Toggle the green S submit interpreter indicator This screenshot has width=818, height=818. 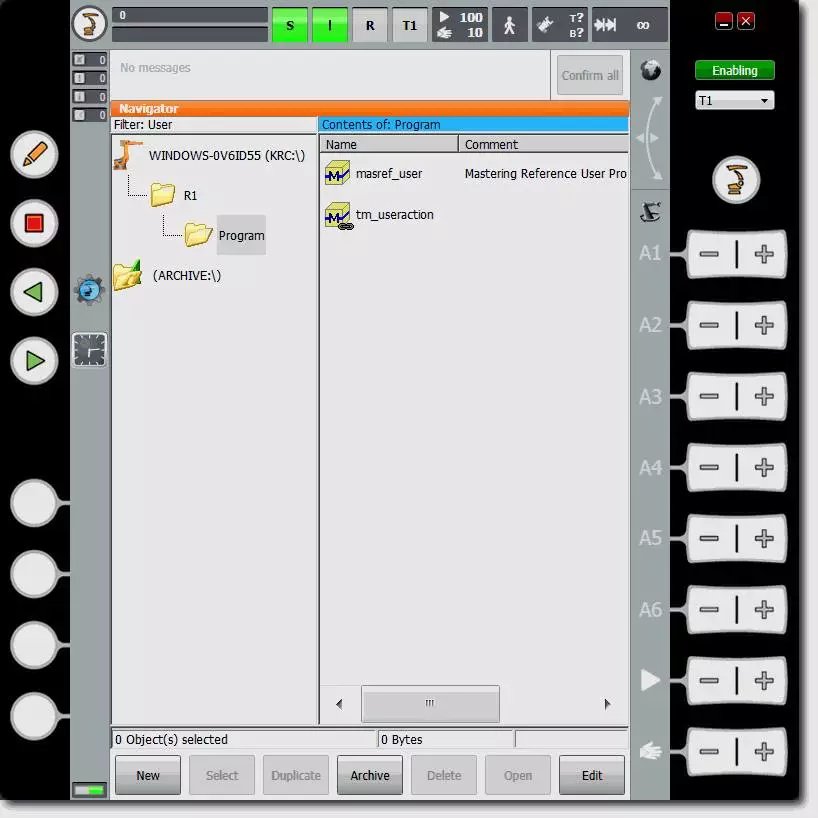click(290, 25)
